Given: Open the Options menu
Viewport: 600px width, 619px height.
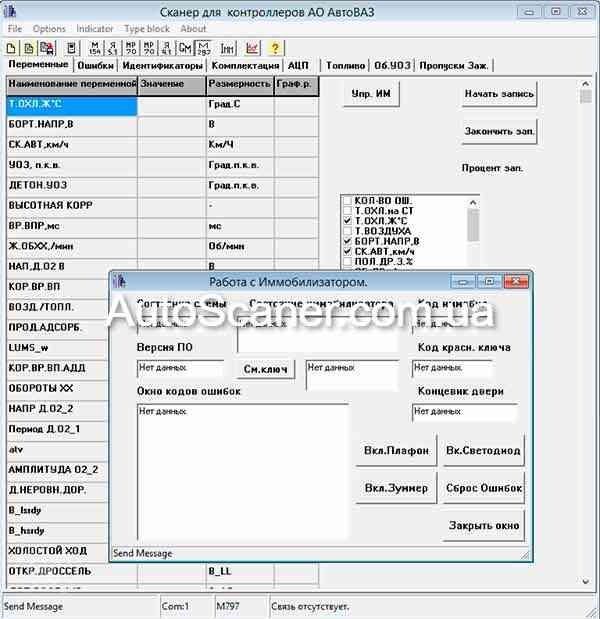Looking at the screenshot, I should tap(49, 29).
